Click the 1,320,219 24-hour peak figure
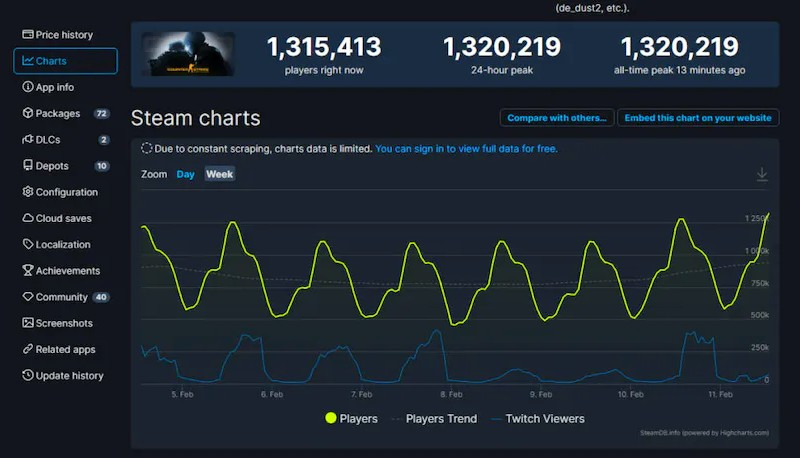Image resolution: width=800 pixels, height=458 pixels. 502,47
